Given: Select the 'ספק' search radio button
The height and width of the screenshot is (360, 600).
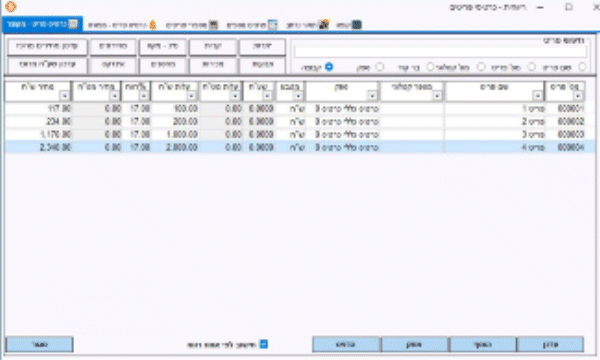Looking at the screenshot, I should click(x=380, y=67).
